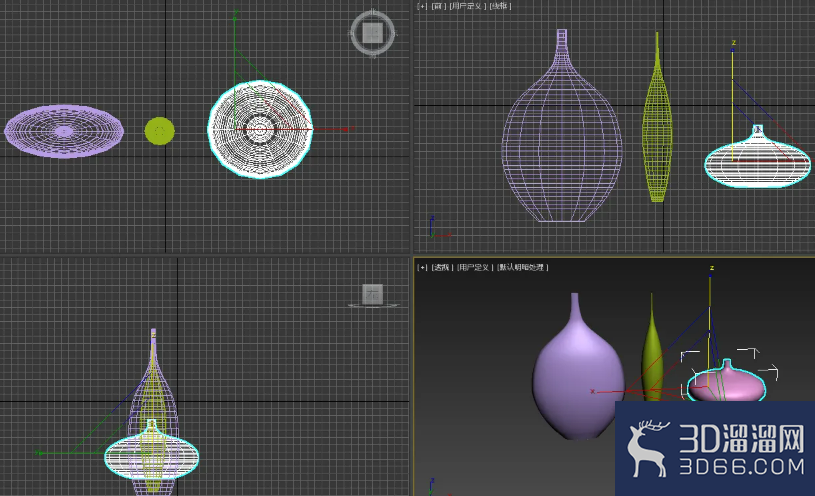This screenshot has height=496, width=815.
Task: Open the [+] menu in the perspective viewport
Action: click(422, 267)
